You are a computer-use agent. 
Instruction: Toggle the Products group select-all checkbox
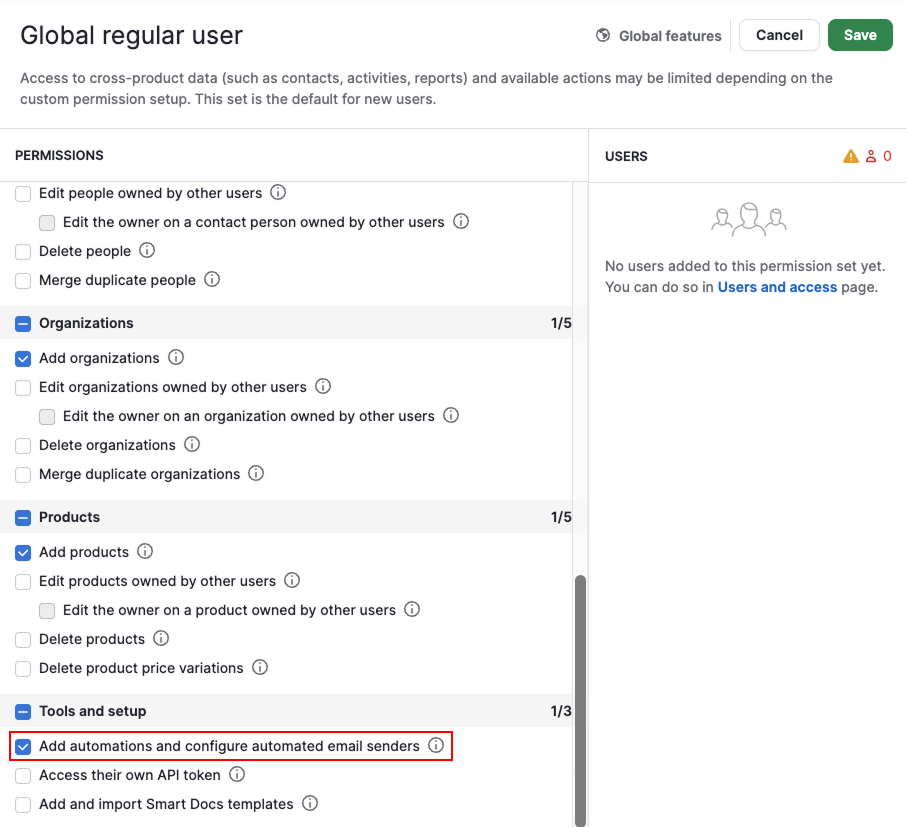pos(23,518)
